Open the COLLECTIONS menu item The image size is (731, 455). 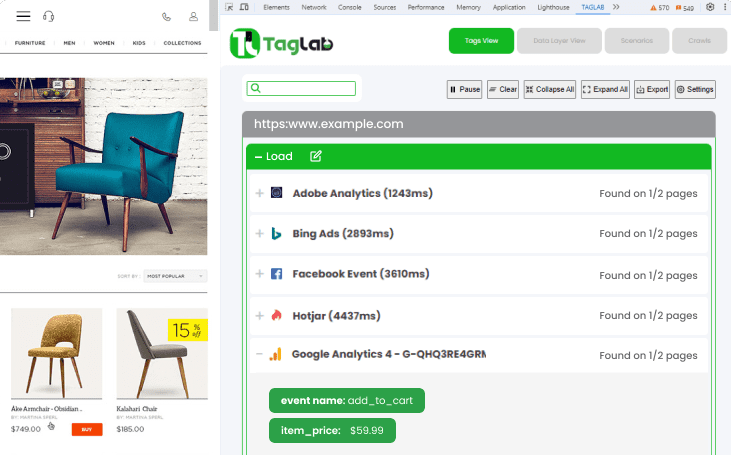[182, 43]
